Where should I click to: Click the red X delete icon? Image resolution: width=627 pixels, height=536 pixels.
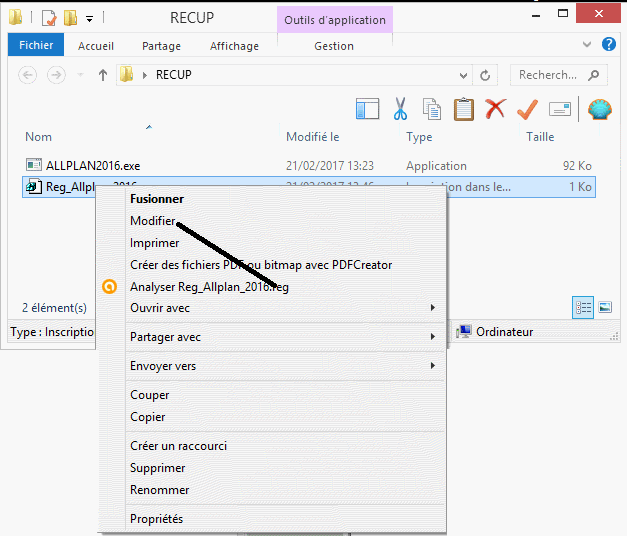click(495, 108)
